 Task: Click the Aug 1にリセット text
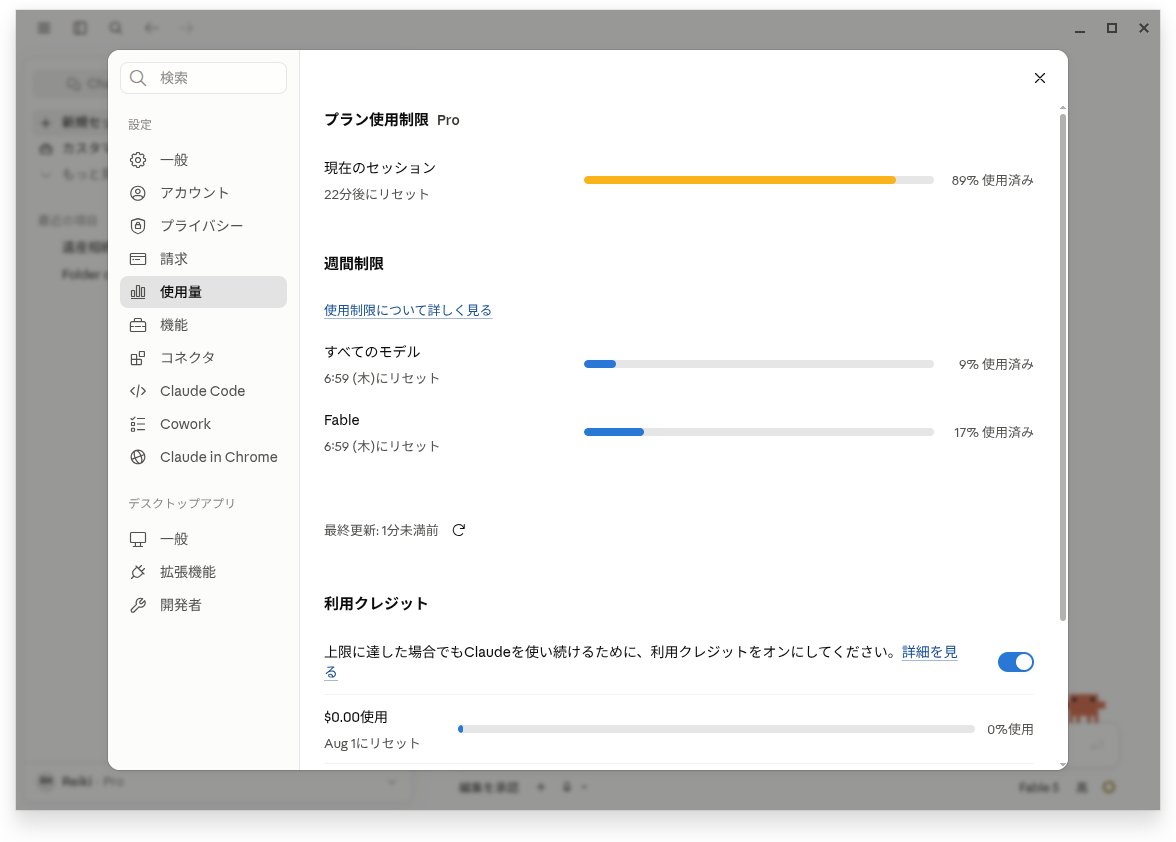click(x=372, y=743)
